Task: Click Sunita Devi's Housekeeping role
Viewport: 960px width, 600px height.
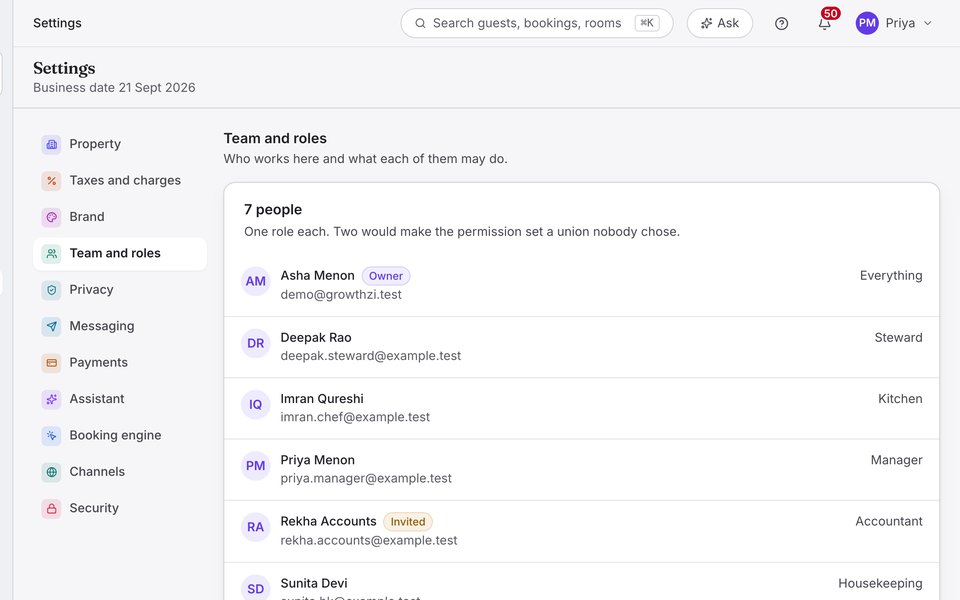Action: point(880,583)
